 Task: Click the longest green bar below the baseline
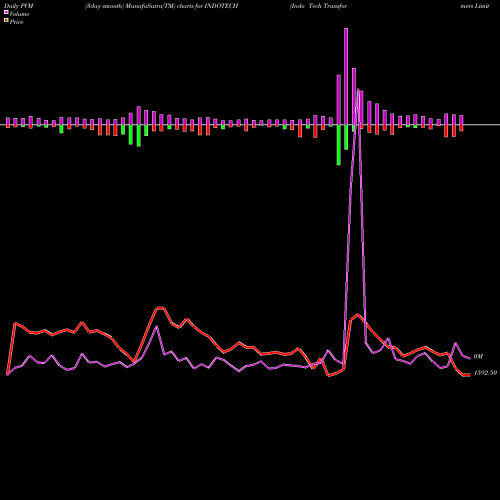click(x=339, y=145)
